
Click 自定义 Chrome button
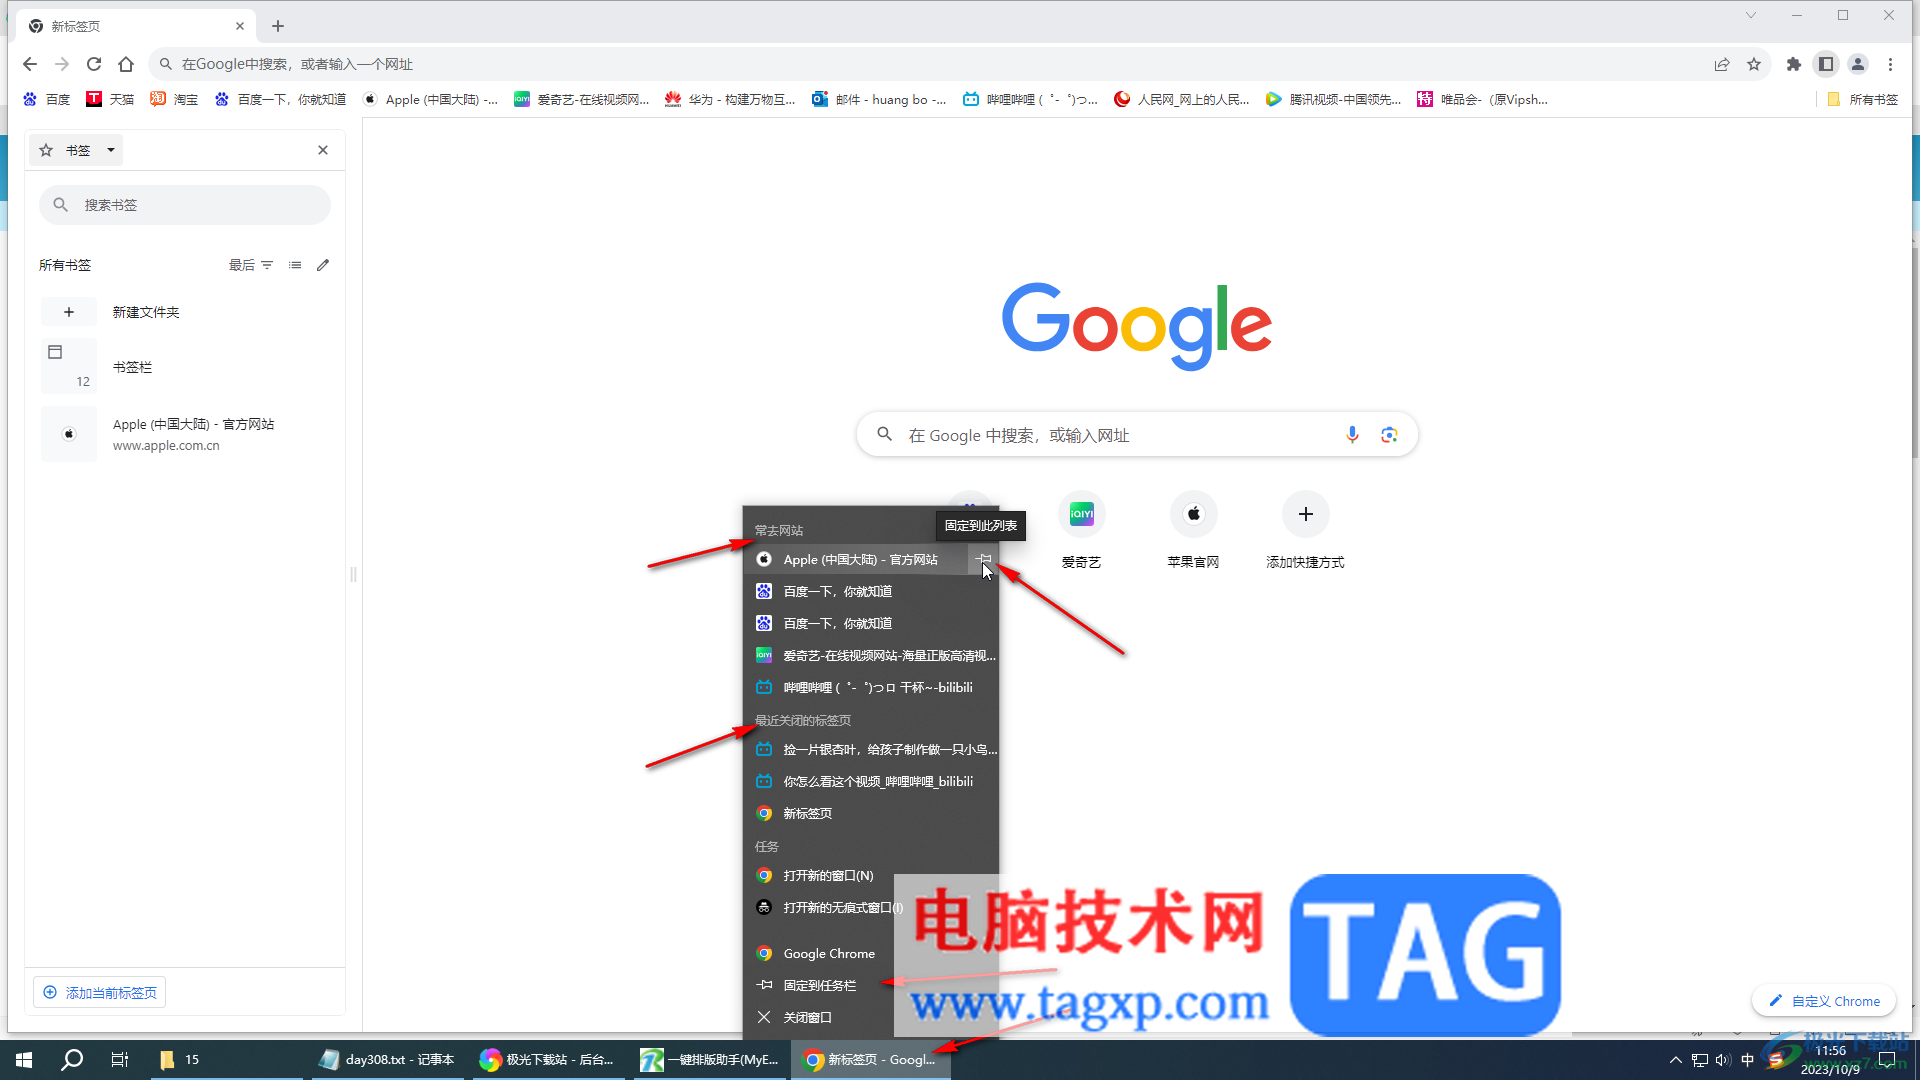[1824, 1001]
